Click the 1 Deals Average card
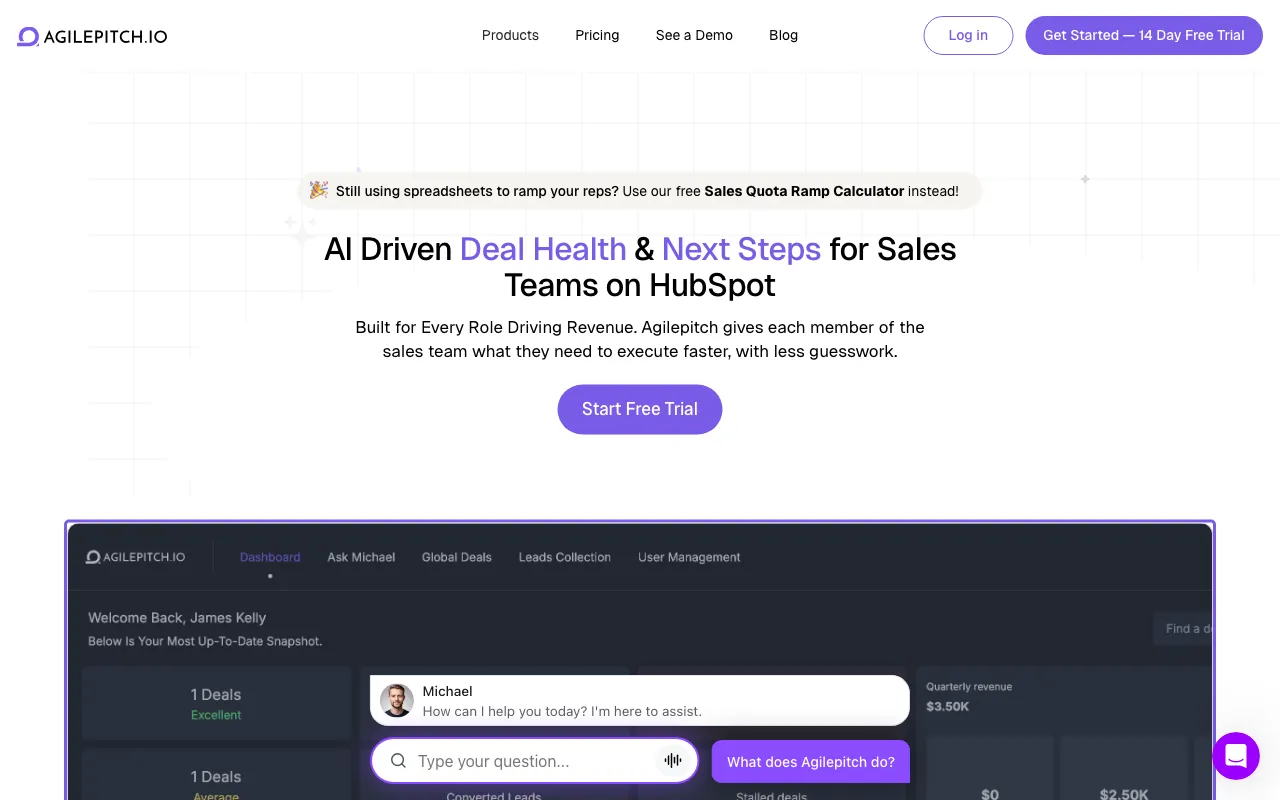 pyautogui.click(x=216, y=775)
